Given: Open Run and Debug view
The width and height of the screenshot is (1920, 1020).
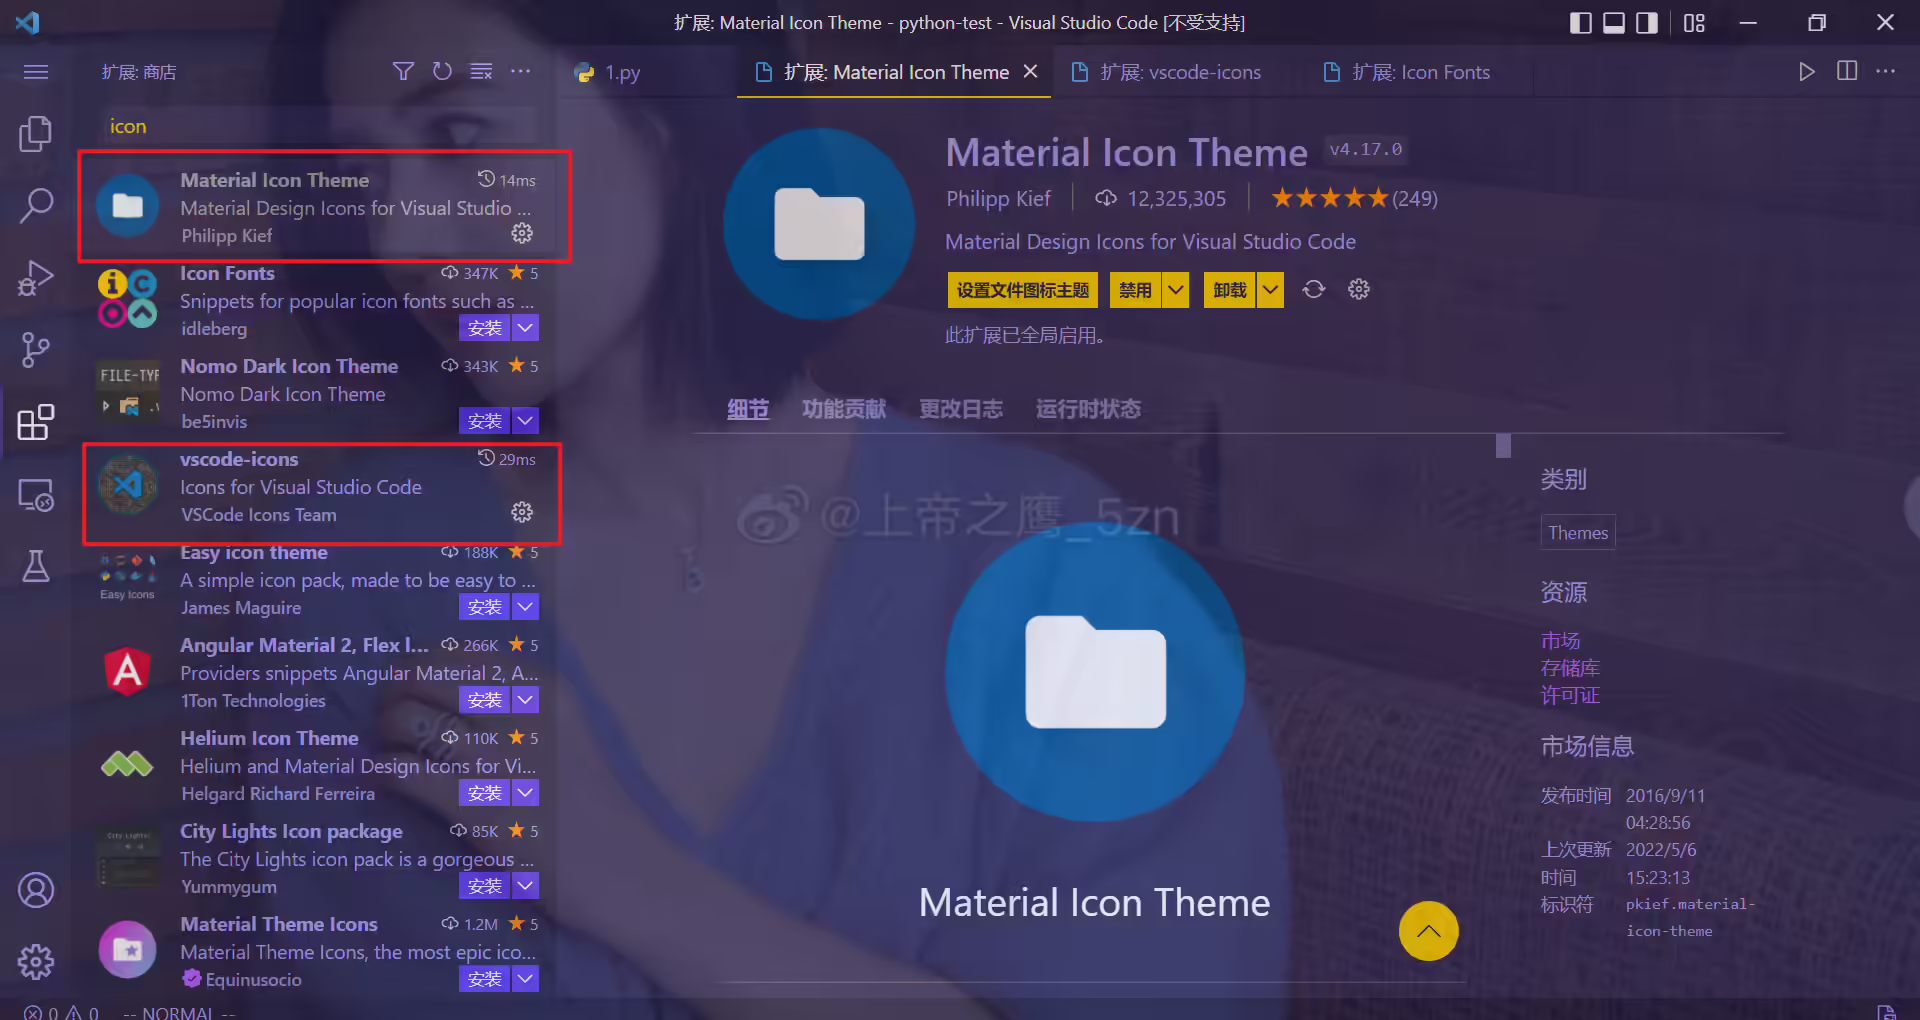Looking at the screenshot, I should coord(36,278).
